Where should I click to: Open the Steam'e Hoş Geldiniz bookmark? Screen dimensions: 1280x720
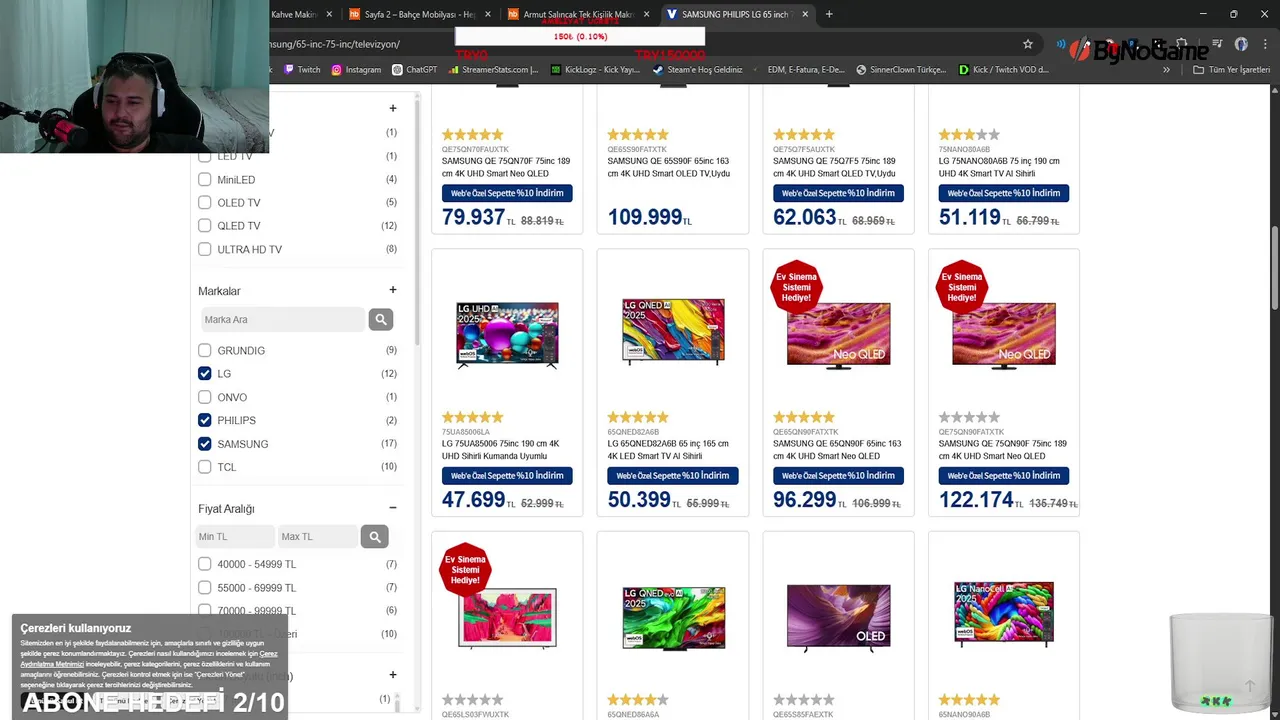point(697,70)
